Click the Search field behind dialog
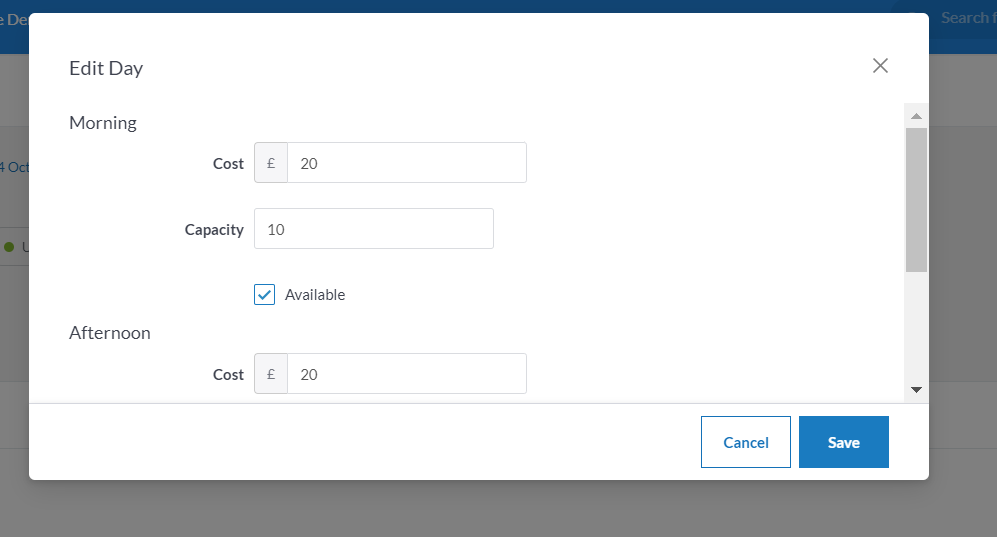This screenshot has height=537, width=997. click(963, 18)
